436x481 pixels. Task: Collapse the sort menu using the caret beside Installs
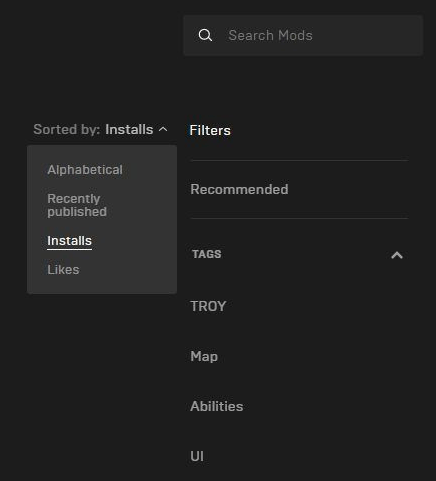click(x=163, y=129)
